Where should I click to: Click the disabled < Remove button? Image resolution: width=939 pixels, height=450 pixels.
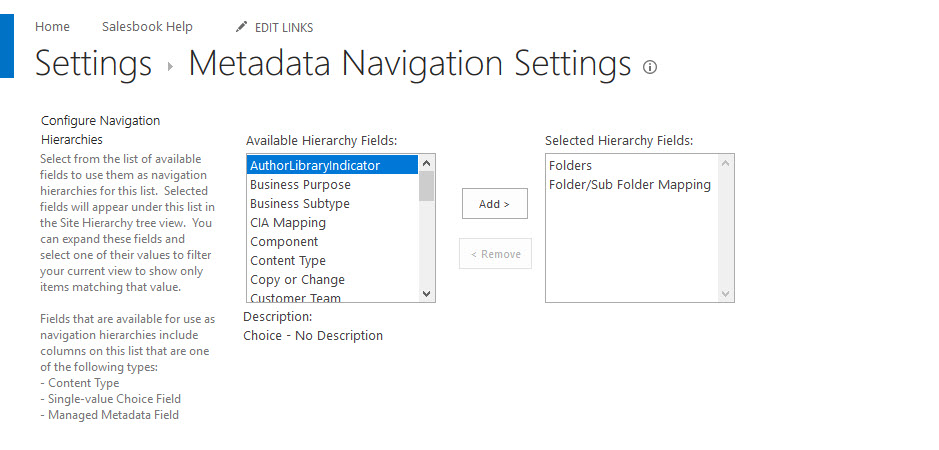click(495, 254)
